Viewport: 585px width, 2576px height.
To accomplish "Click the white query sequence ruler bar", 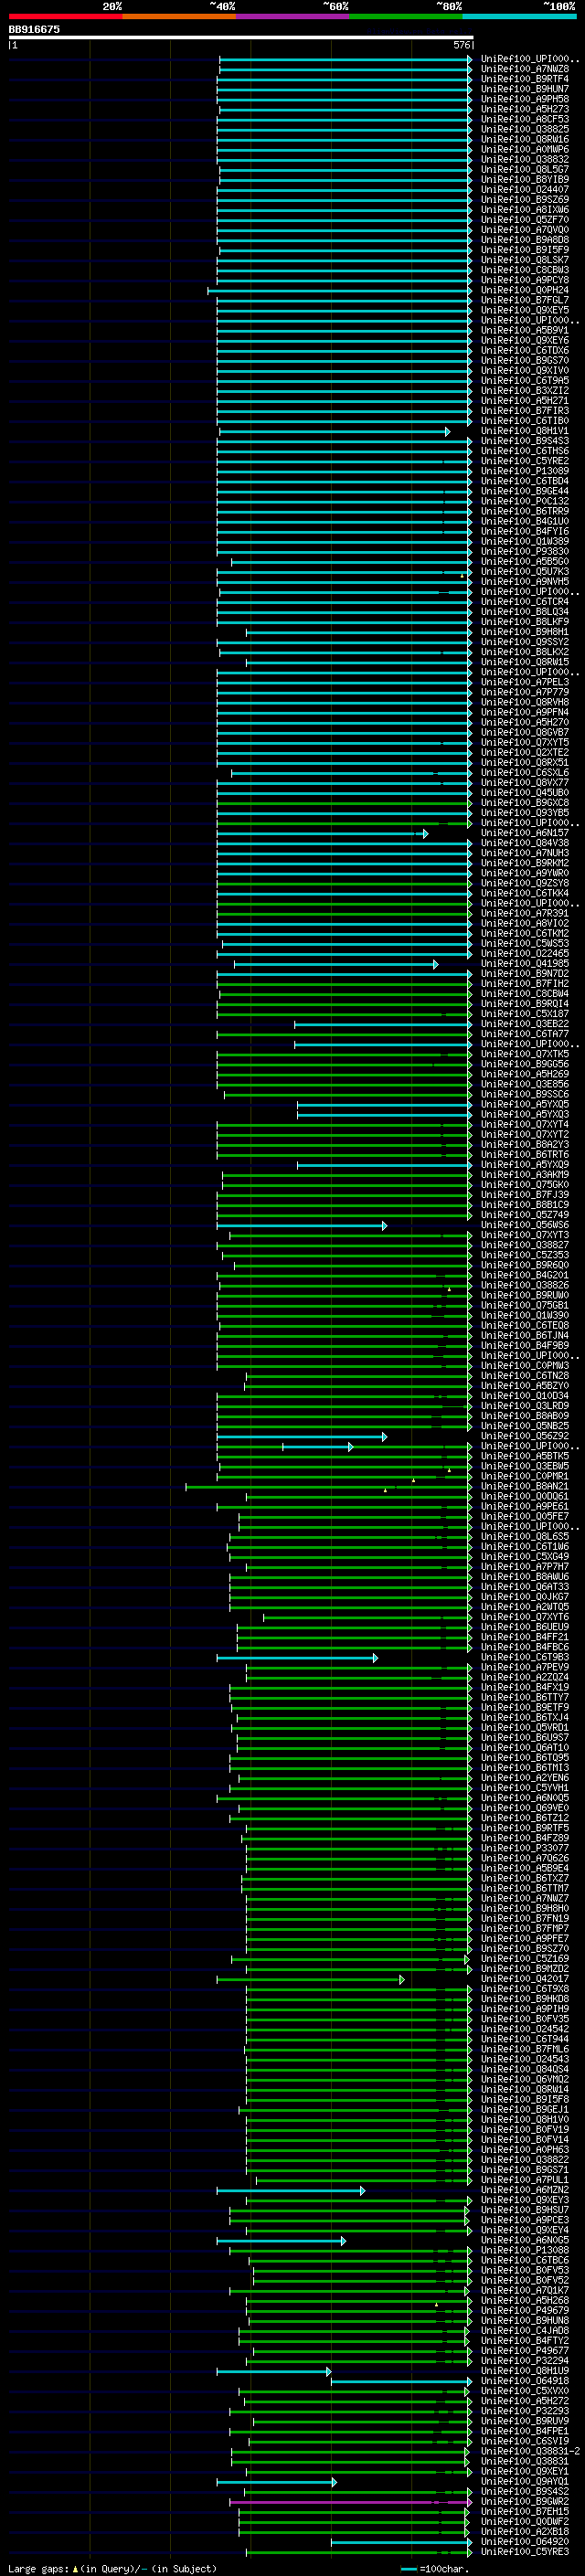I will 241,38.
